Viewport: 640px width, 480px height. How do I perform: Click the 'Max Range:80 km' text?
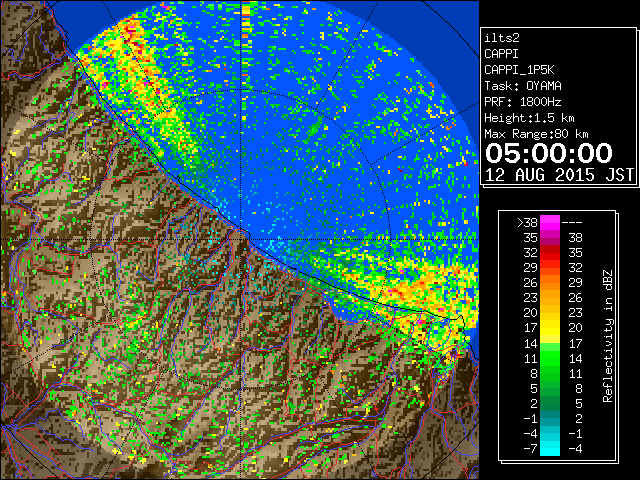click(x=536, y=134)
